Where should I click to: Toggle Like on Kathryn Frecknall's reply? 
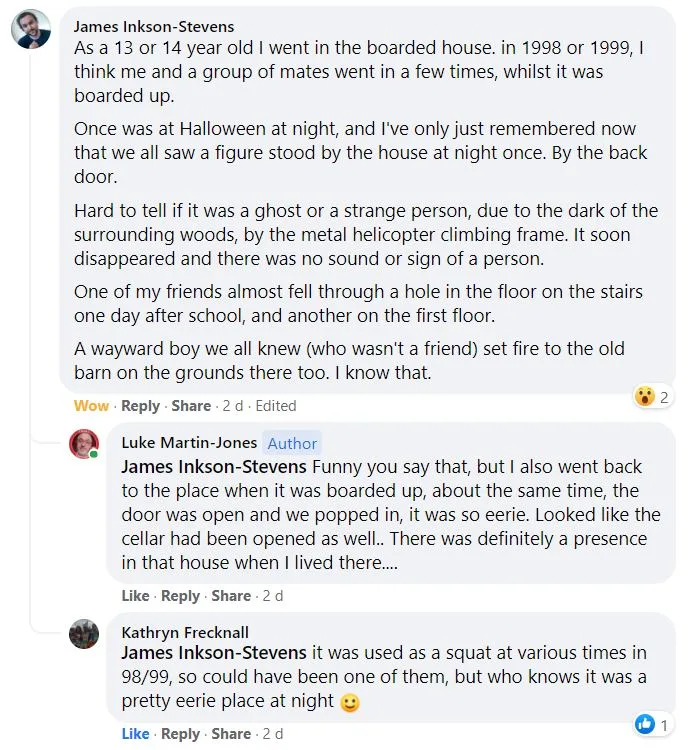pyautogui.click(x=135, y=734)
